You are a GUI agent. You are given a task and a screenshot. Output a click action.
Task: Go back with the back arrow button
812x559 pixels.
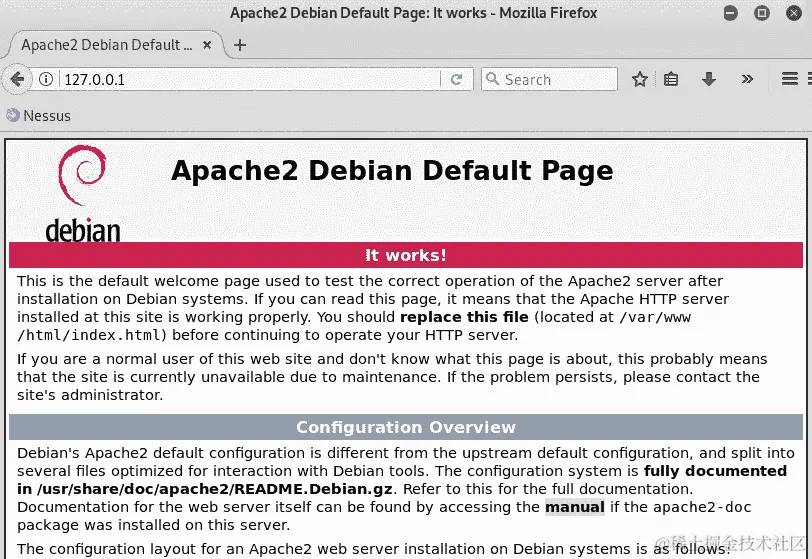pyautogui.click(x=18, y=79)
